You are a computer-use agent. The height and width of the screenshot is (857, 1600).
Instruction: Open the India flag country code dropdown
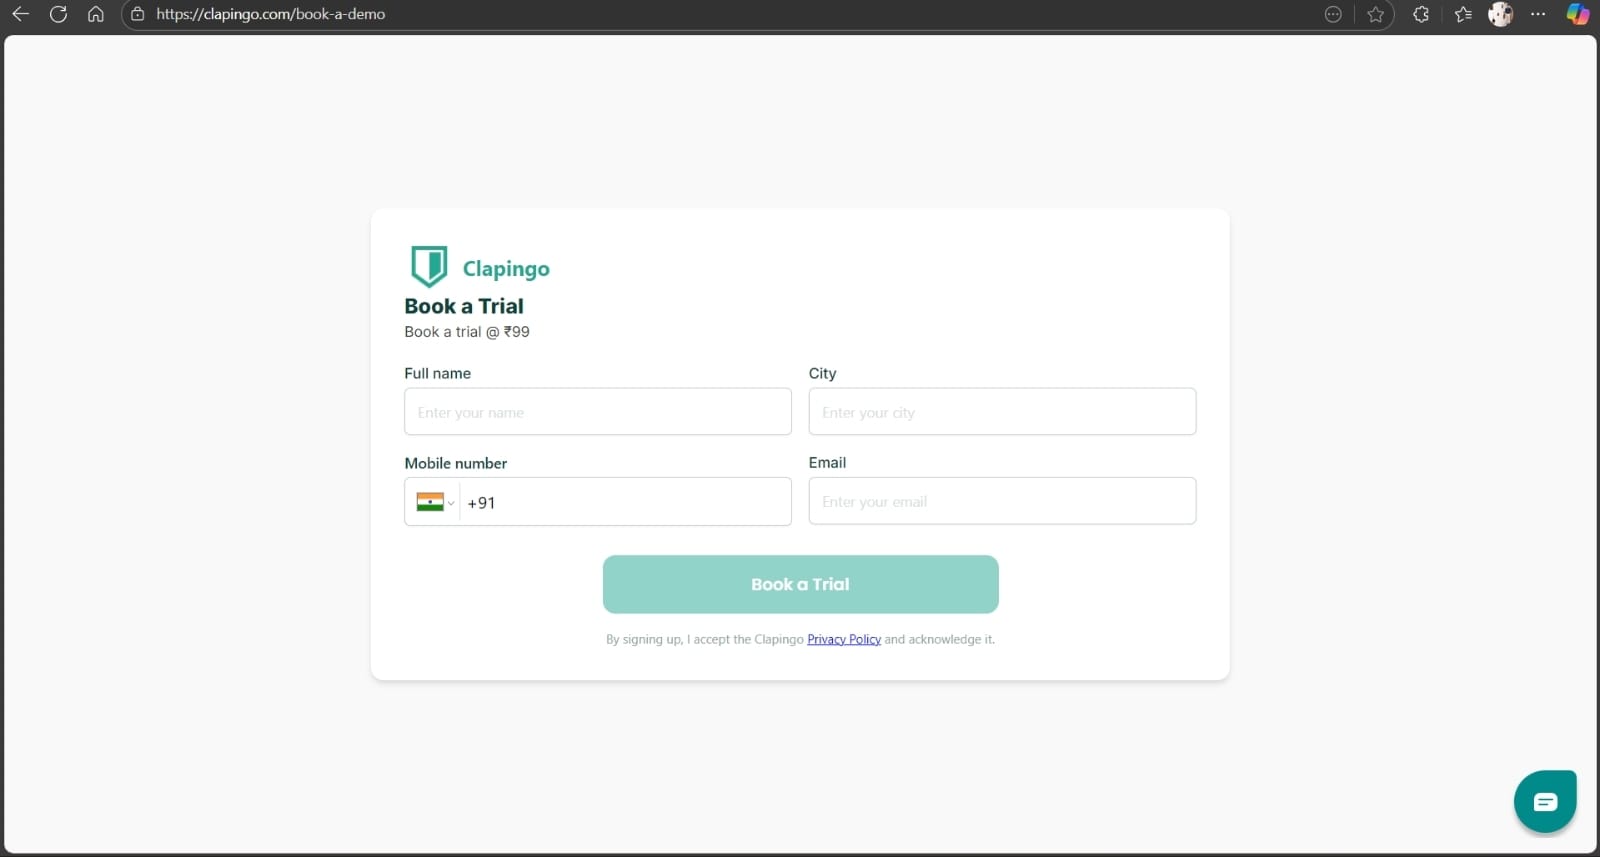coord(435,502)
